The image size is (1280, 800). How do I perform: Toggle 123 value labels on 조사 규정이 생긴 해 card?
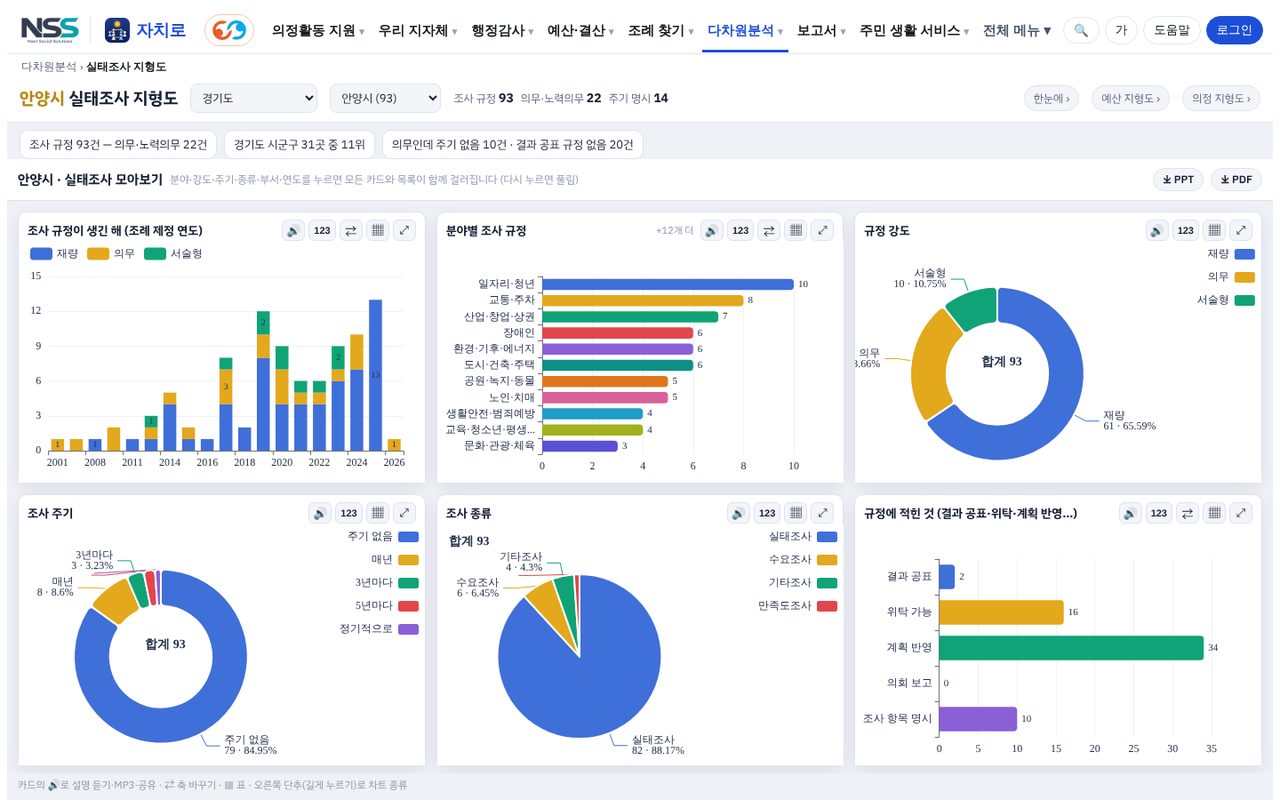click(x=322, y=231)
